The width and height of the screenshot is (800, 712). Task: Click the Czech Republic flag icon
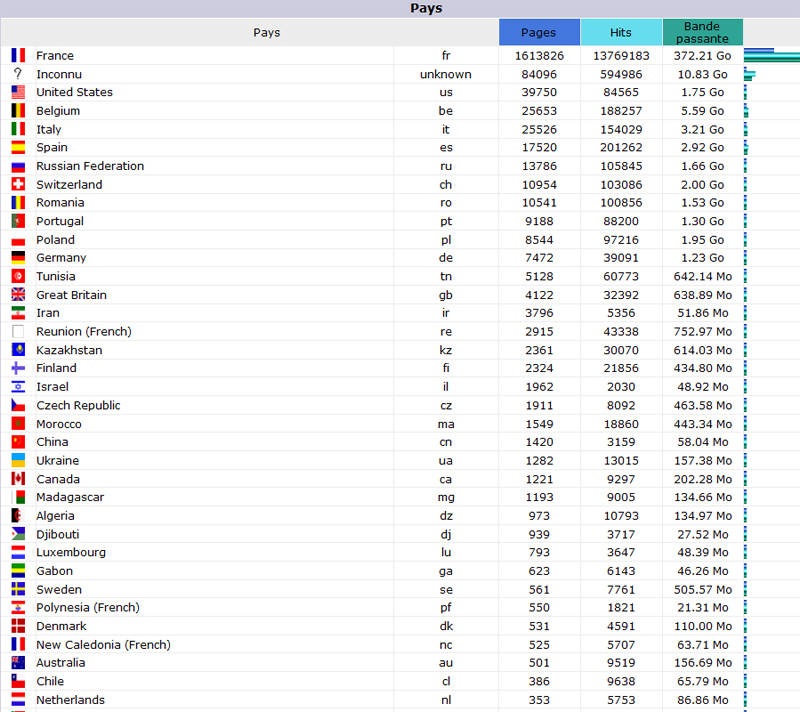coord(18,405)
